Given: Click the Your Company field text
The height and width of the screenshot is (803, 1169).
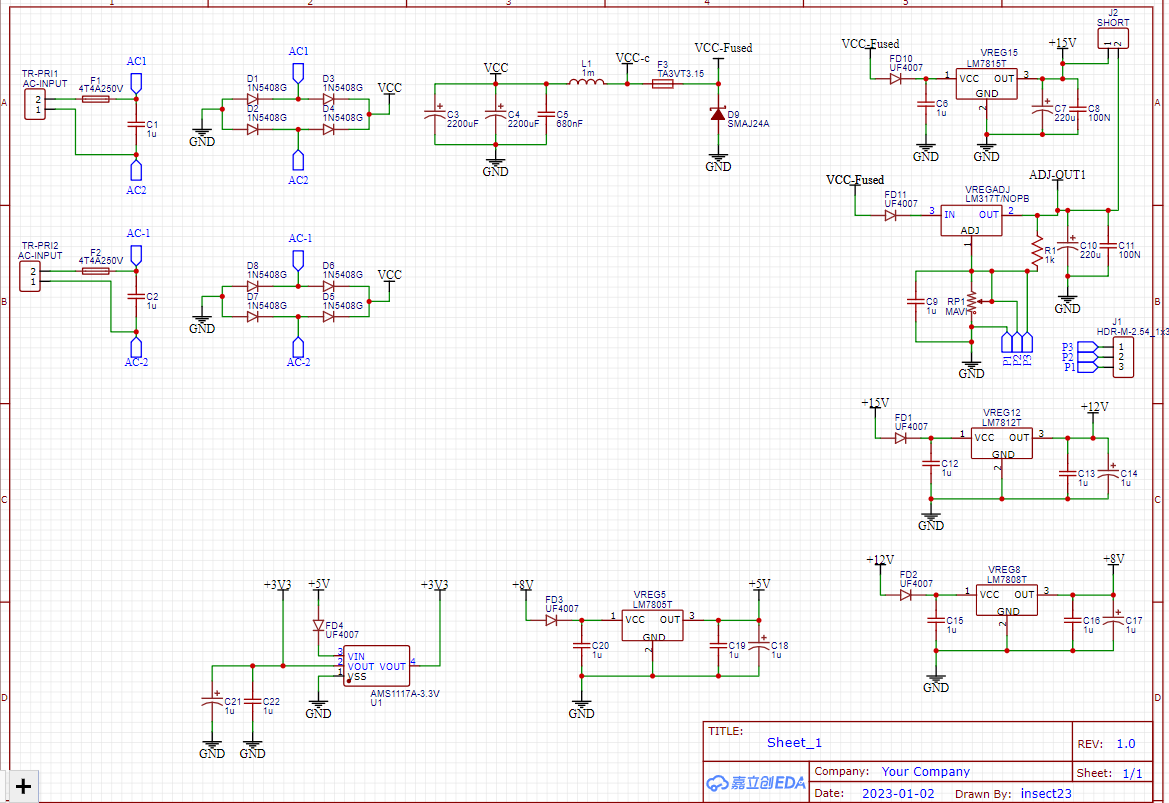Looking at the screenshot, I should [925, 771].
